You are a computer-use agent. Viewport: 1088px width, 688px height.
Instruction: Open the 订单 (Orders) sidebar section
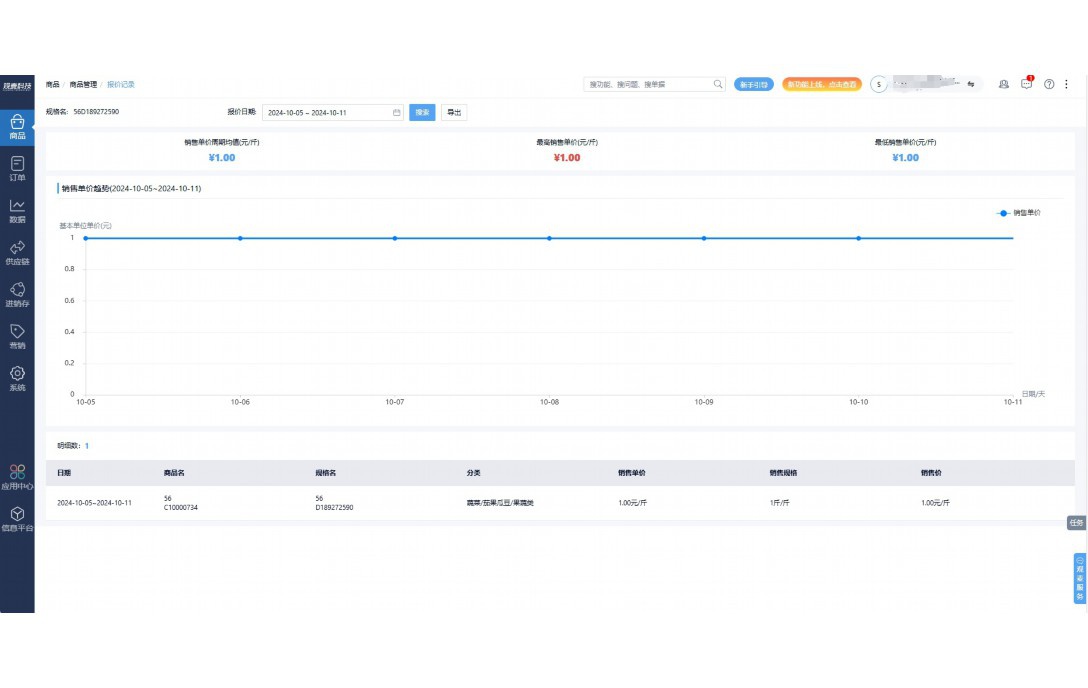click(17, 168)
